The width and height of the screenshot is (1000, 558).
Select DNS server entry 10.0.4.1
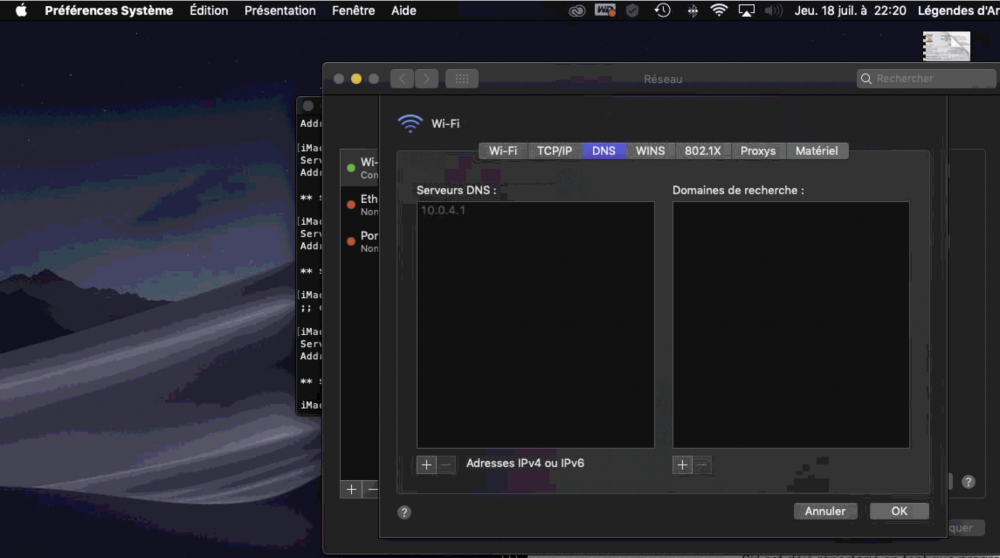(443, 211)
